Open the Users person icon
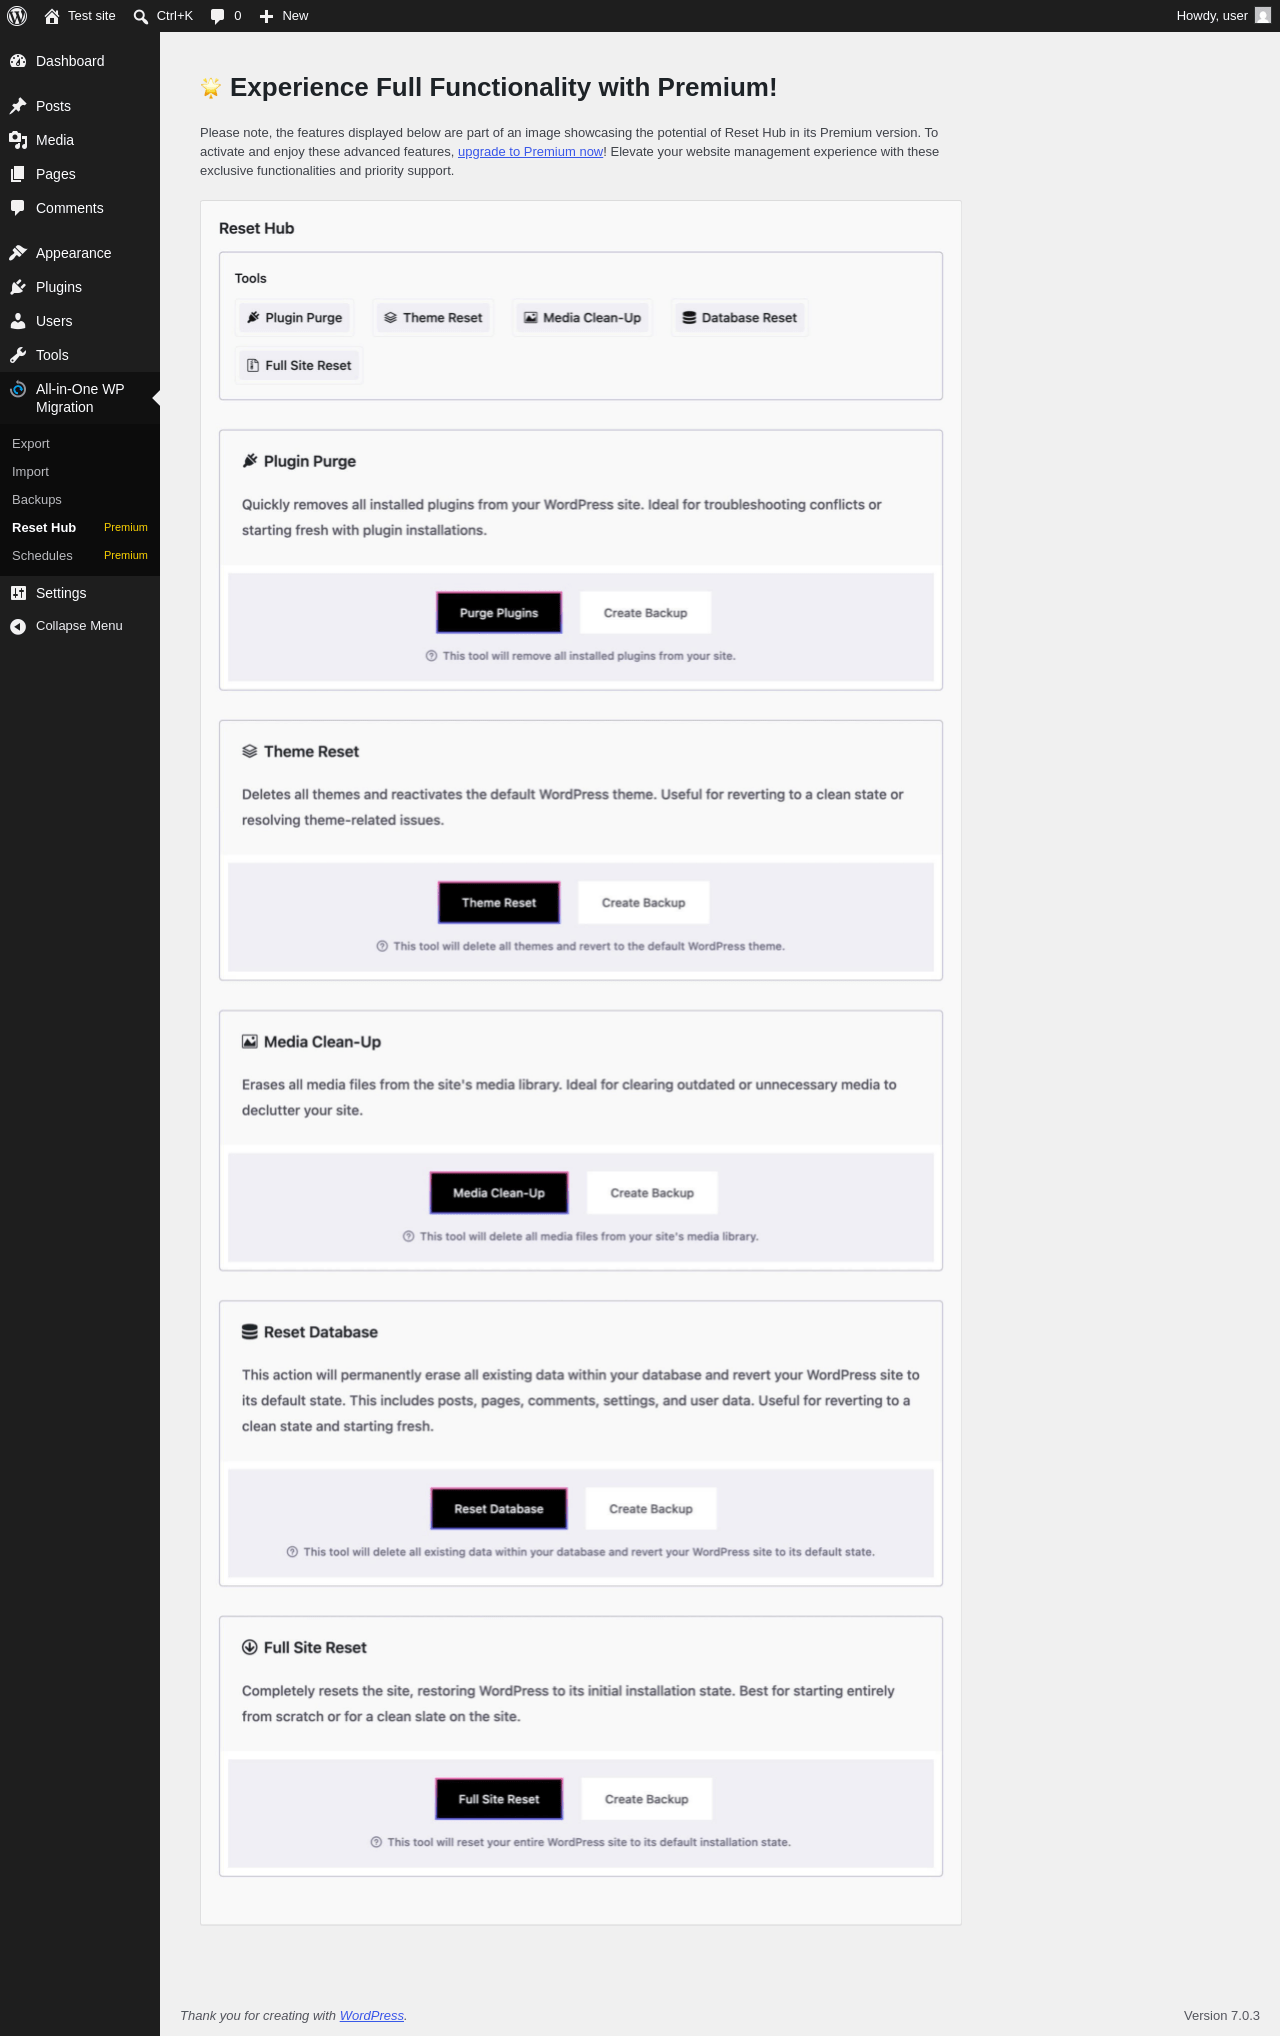 (x=18, y=321)
